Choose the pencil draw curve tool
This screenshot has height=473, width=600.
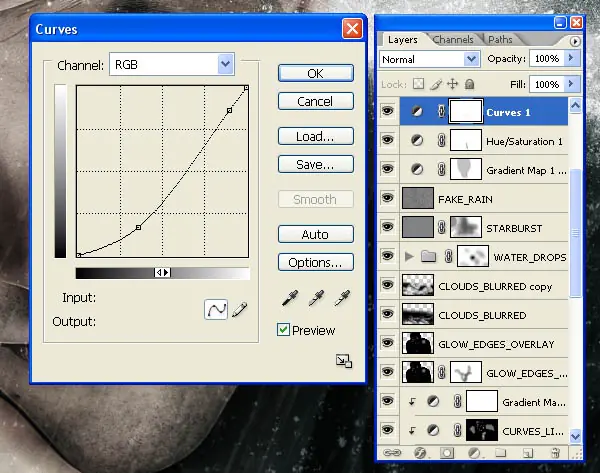coord(240,309)
